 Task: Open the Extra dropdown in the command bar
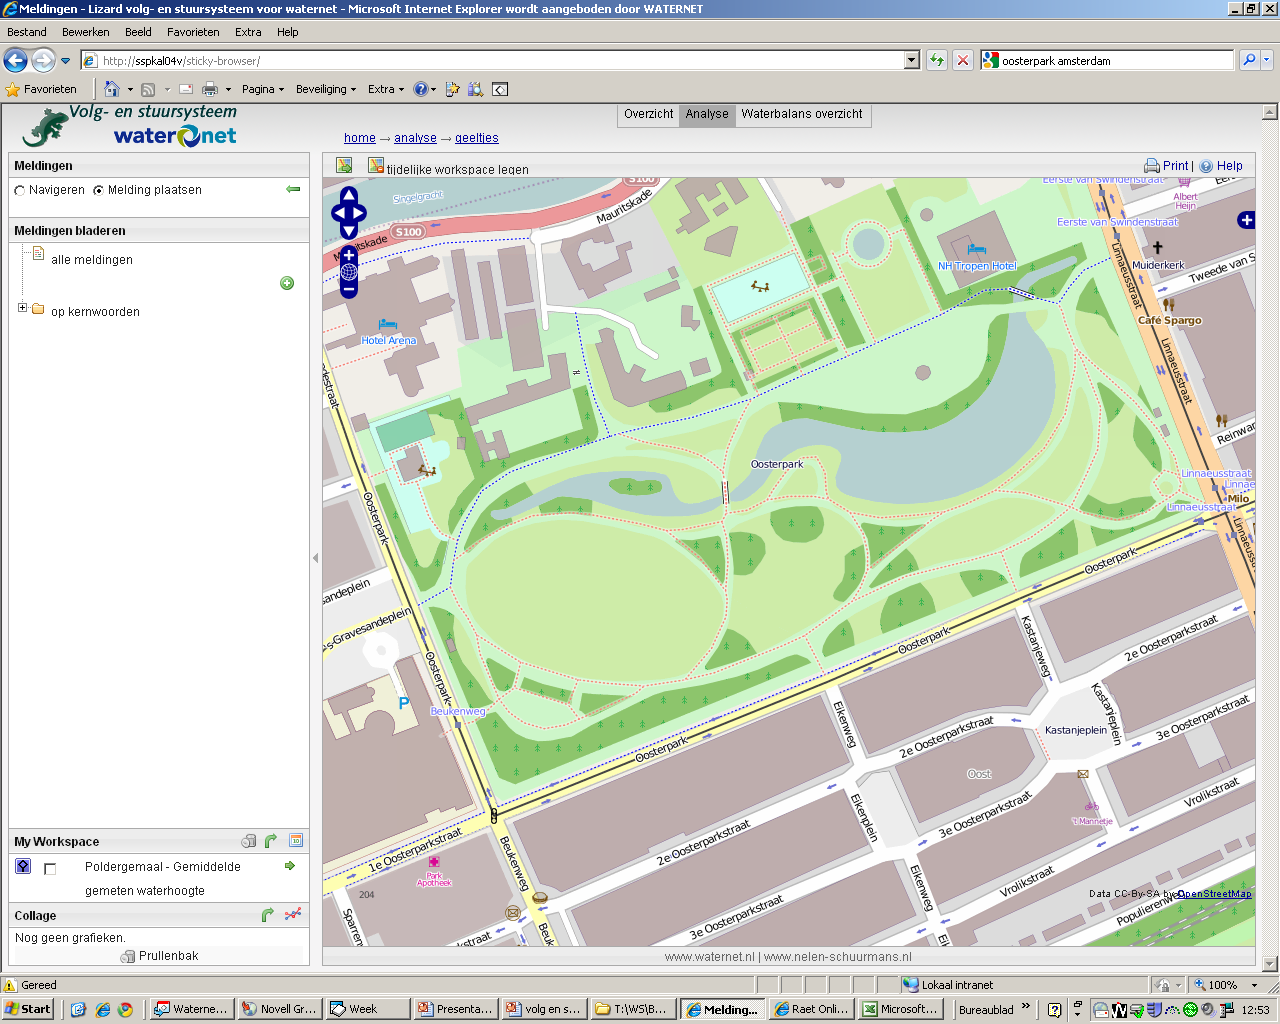click(x=386, y=89)
